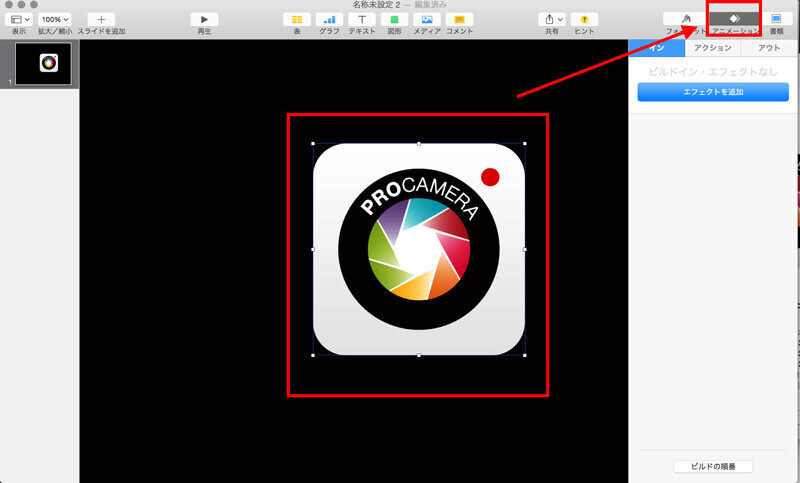Click the bottom-left handle of the image
This screenshot has width=800, height=483.
[313, 355]
